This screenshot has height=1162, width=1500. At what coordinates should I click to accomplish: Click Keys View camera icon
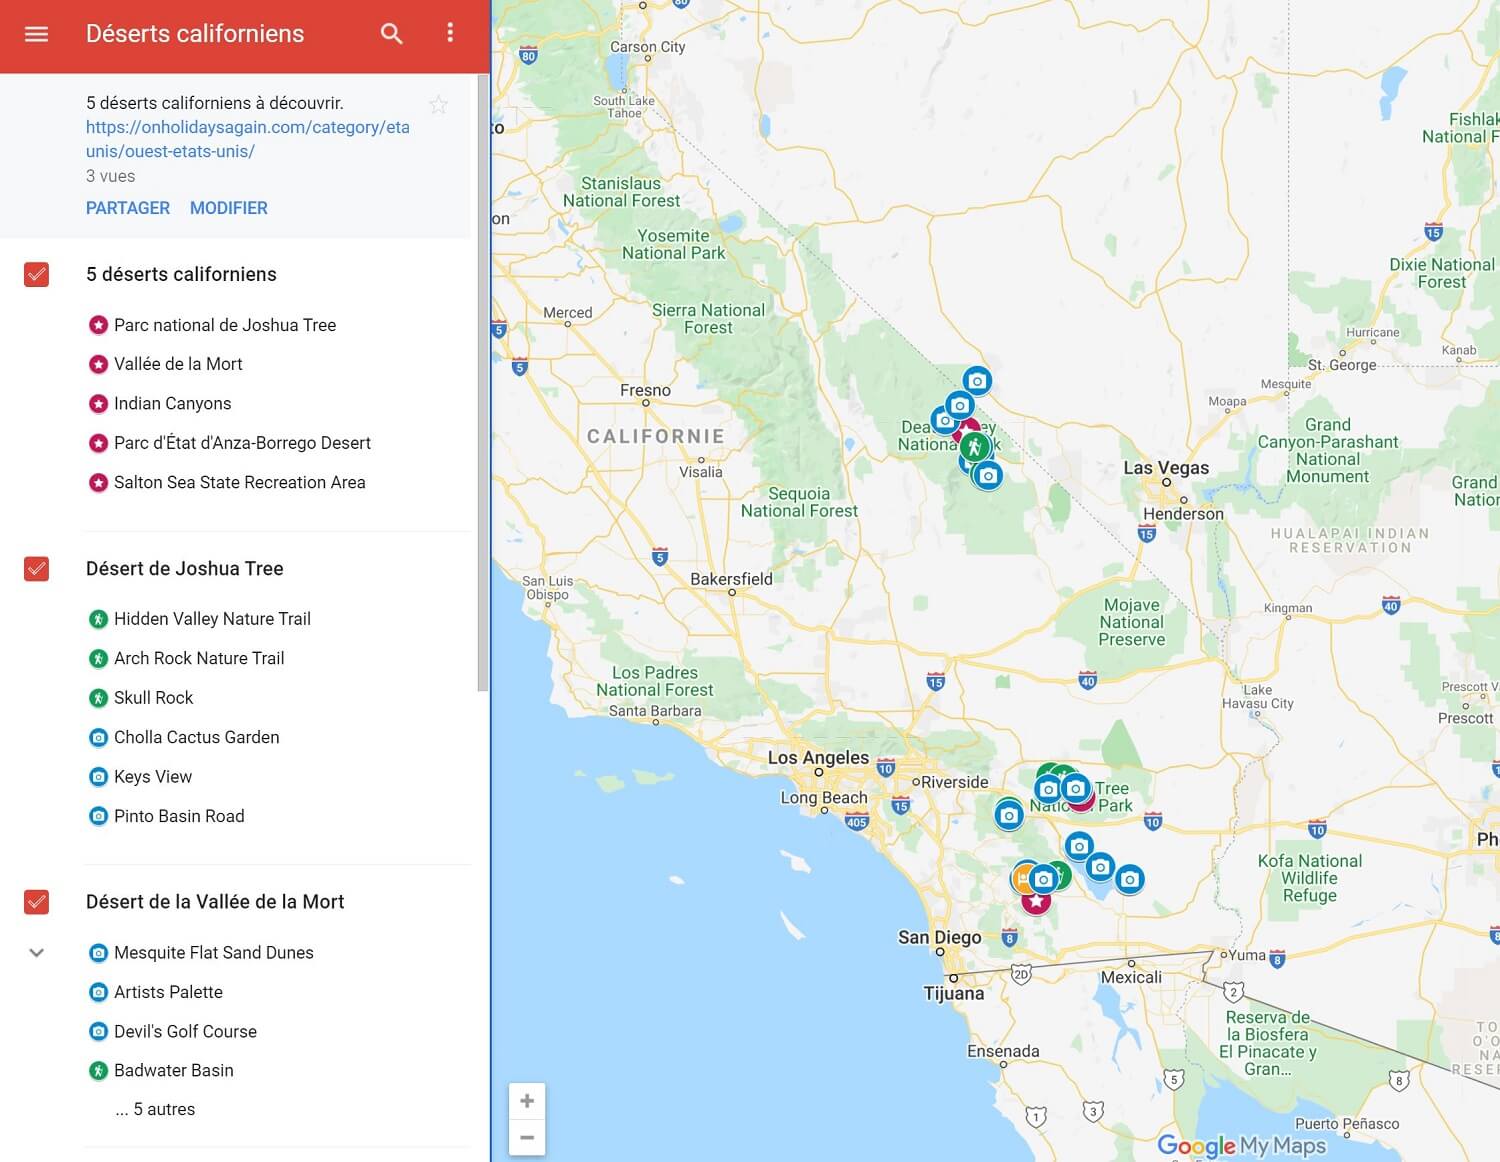(x=98, y=777)
